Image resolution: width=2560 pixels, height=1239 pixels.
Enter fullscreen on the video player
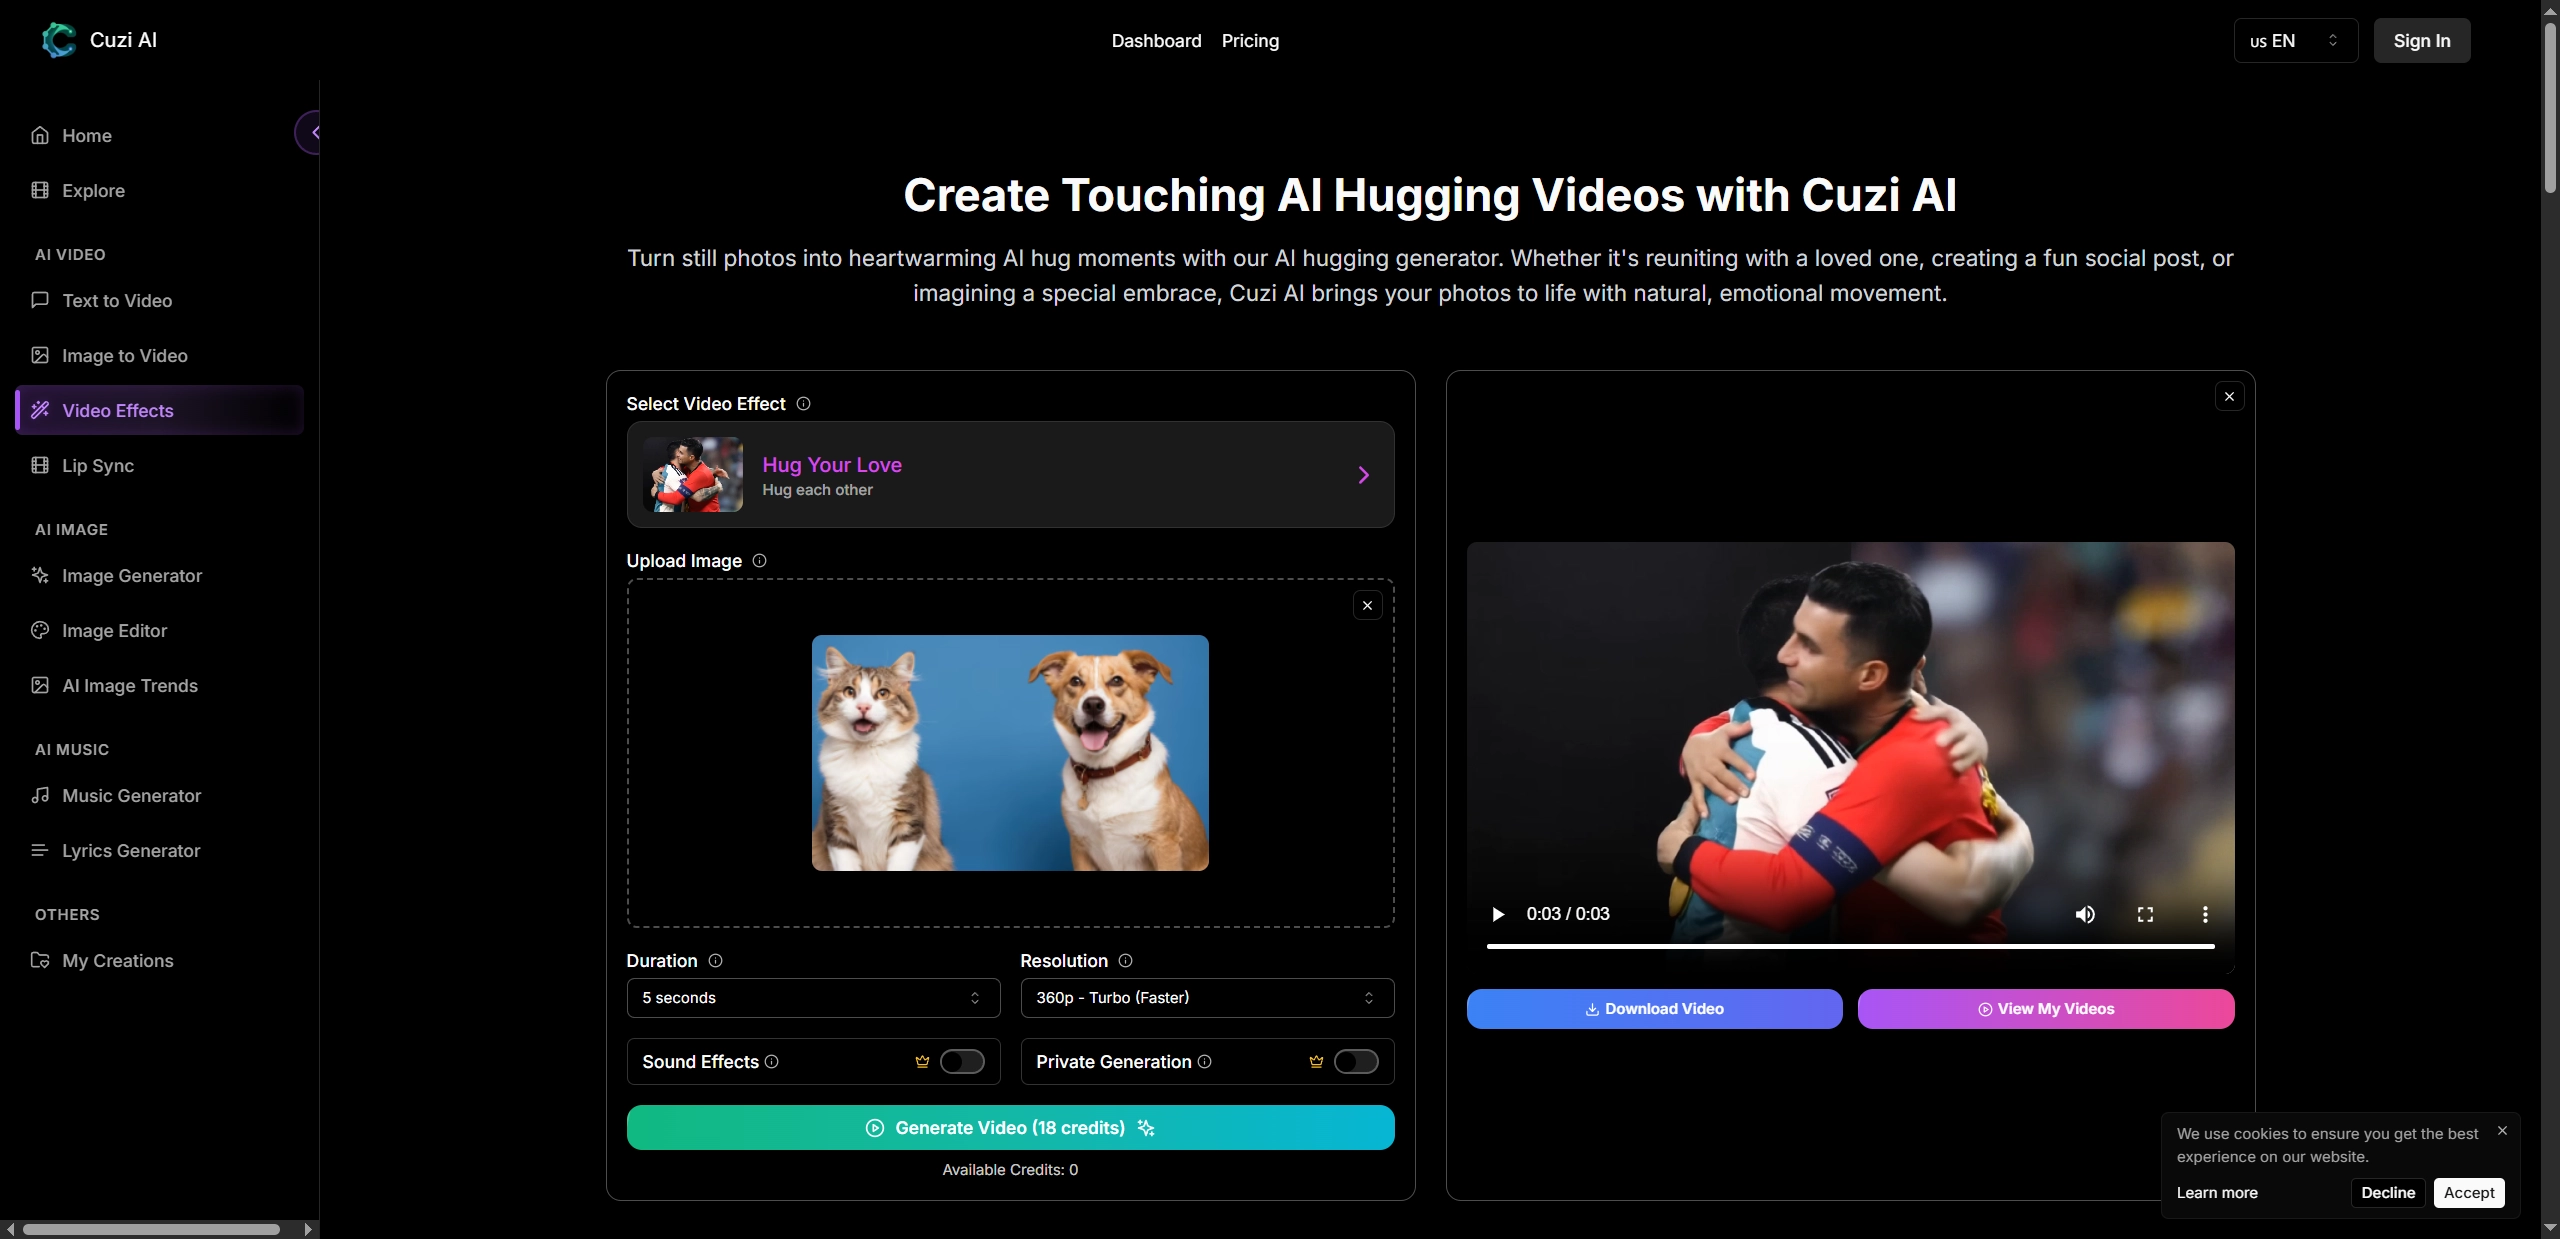2146,914
